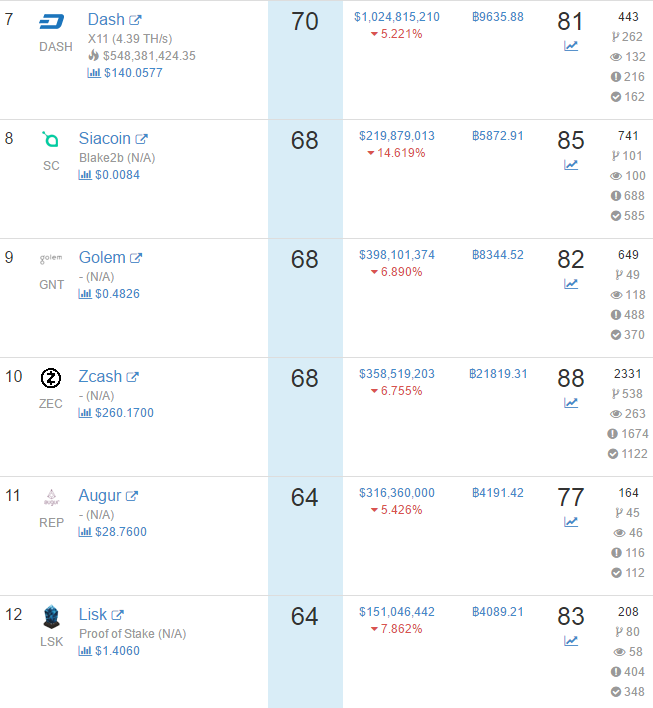The width and height of the screenshot is (653, 708).
Task: Click the Siacoin logo icon
Action: pyautogui.click(x=51, y=140)
